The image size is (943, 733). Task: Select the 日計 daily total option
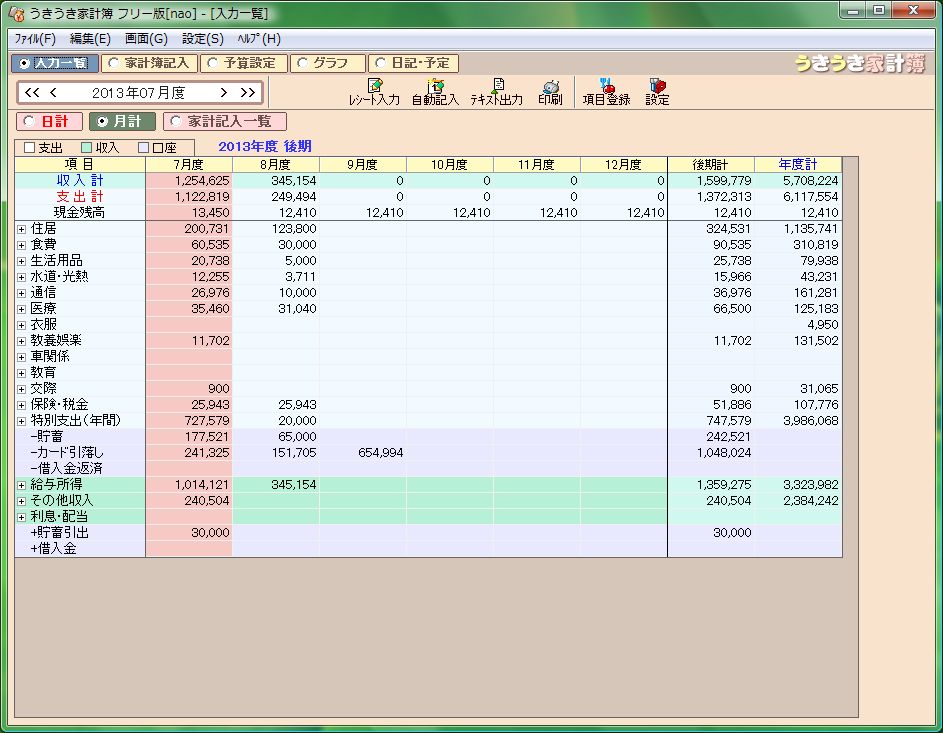49,121
